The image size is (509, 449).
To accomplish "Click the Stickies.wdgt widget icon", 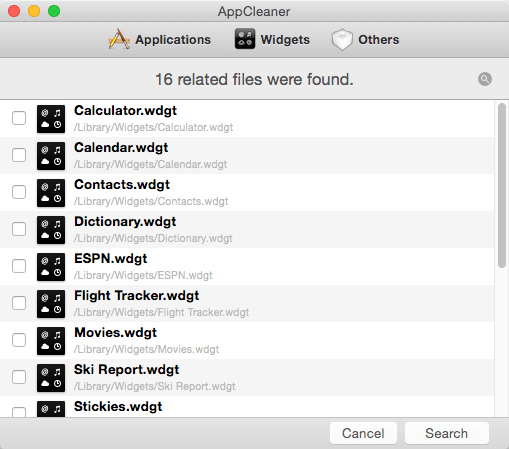I will (x=51, y=409).
